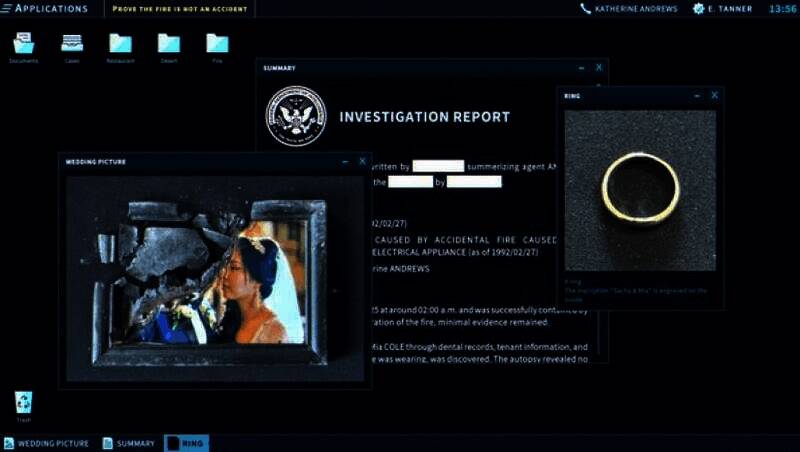
Task: Click the Investigation Report agency seal
Action: coord(296,116)
